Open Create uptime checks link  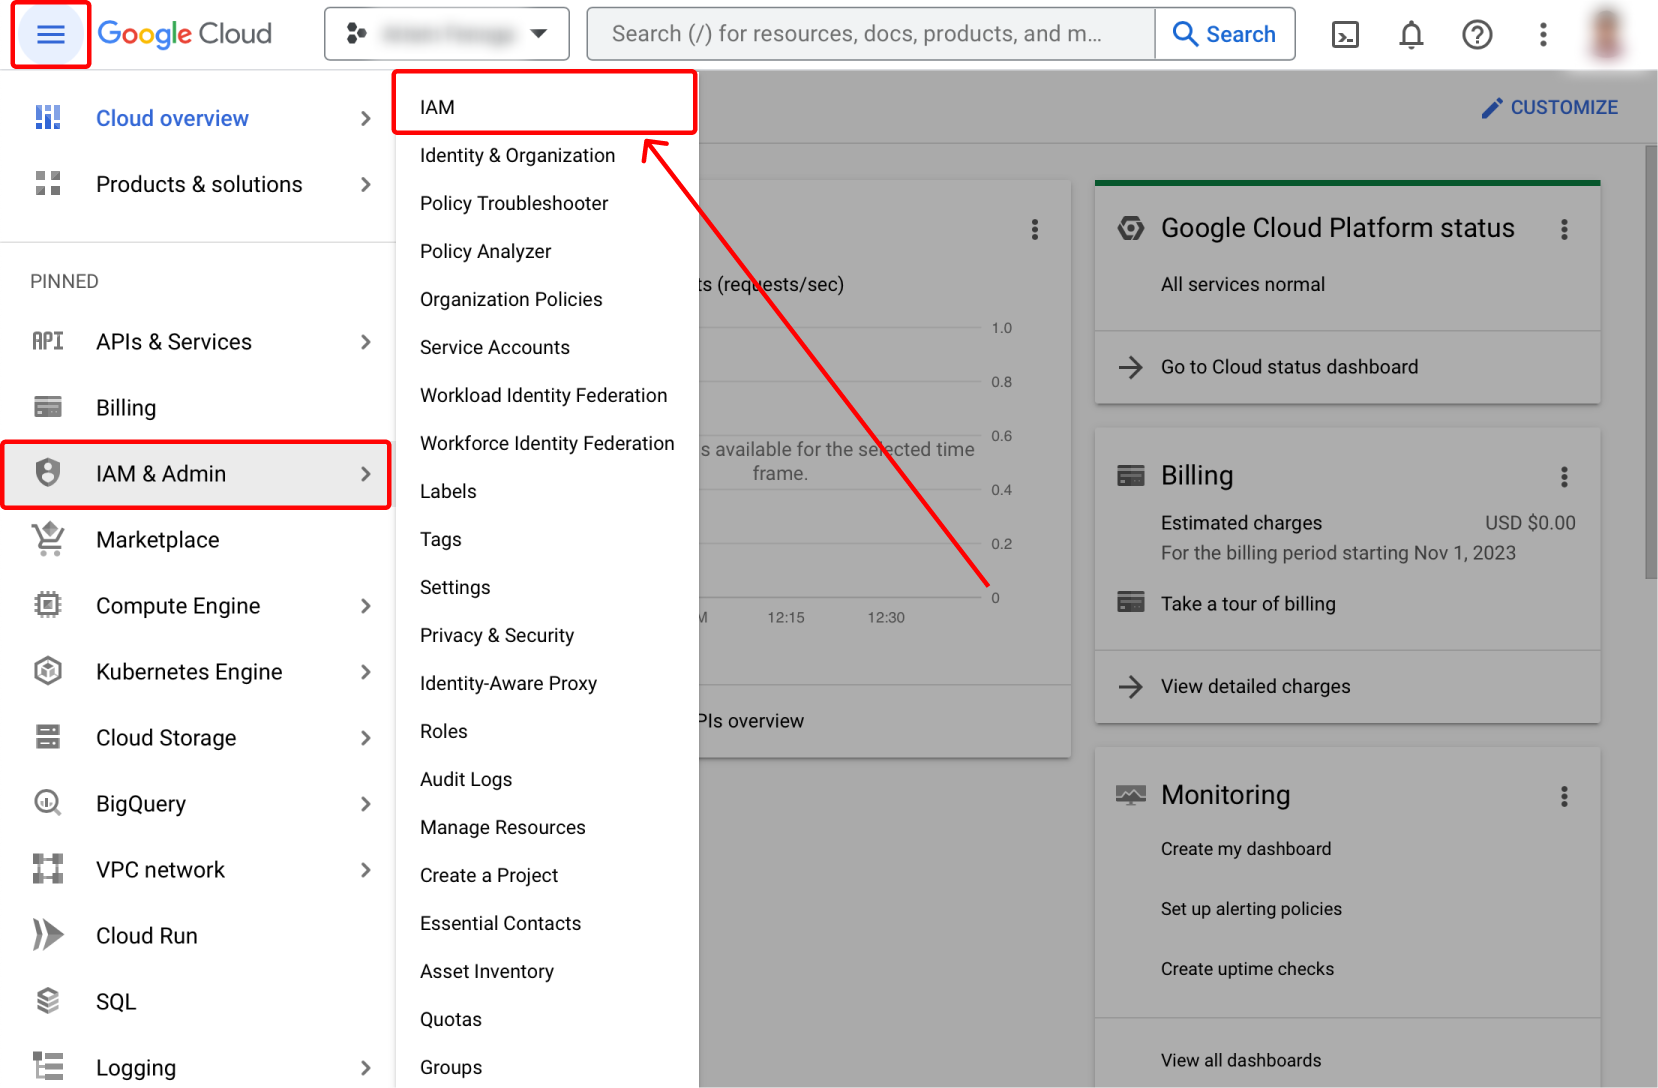[x=1247, y=969]
